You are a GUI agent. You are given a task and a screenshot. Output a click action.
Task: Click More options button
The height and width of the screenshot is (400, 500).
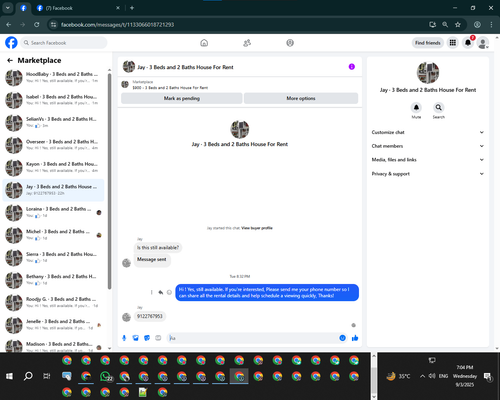tap(301, 98)
